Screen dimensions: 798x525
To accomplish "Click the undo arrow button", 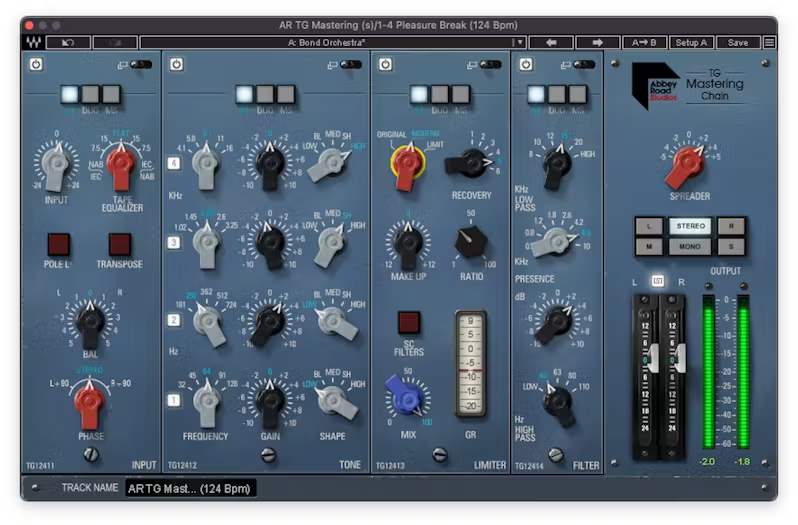I will point(68,42).
